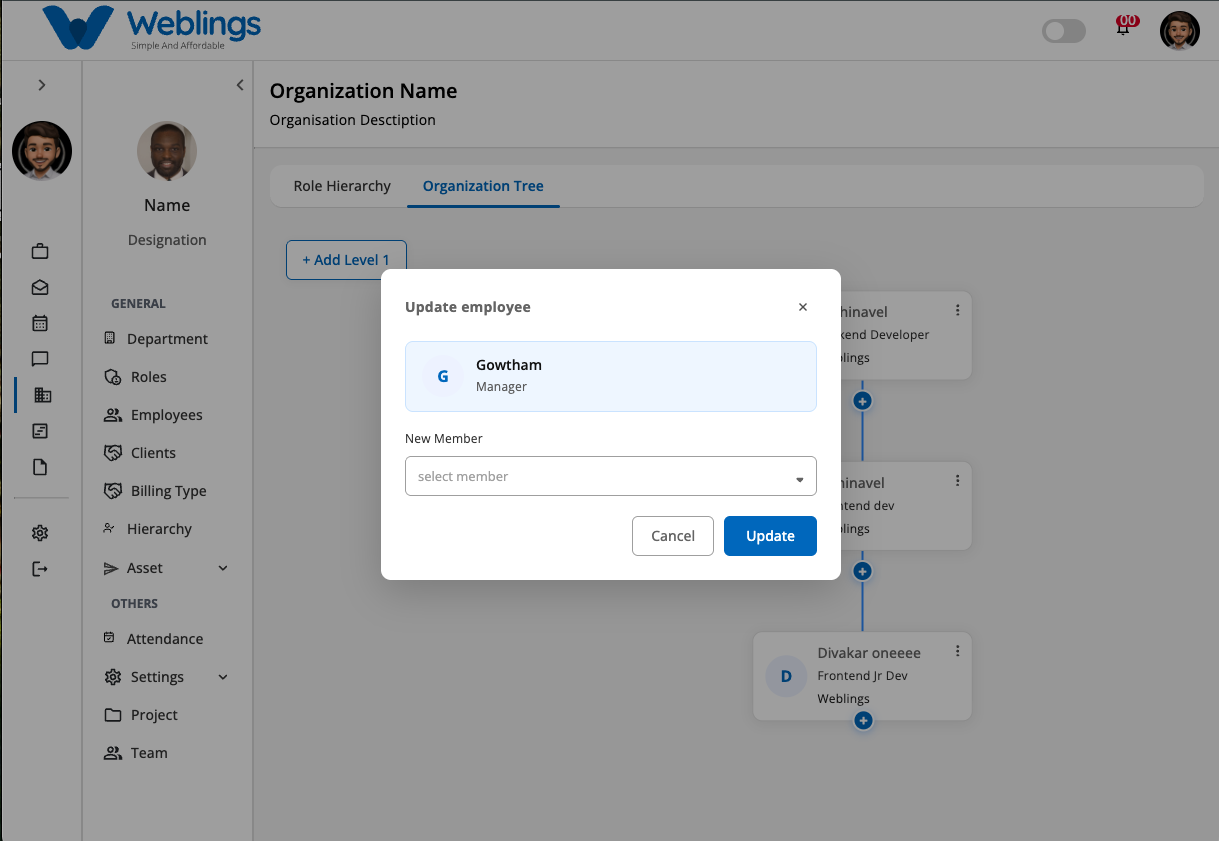Open Attendance under Others
Viewport: 1219px width, 841px height.
(153, 639)
